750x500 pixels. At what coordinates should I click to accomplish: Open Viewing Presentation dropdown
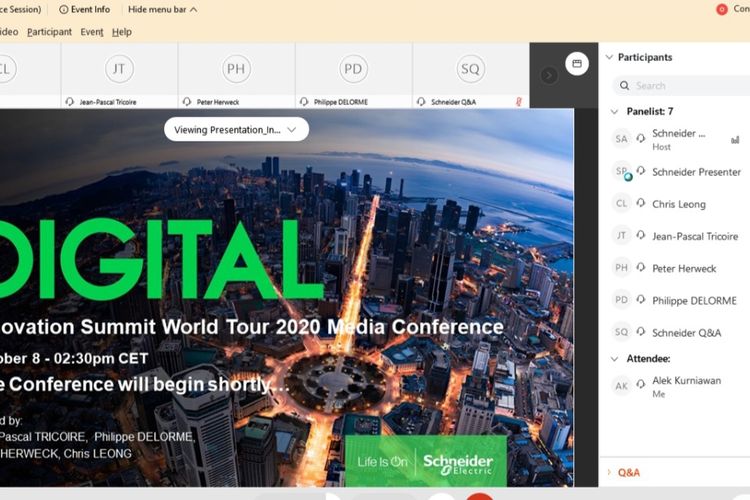[x=236, y=130]
